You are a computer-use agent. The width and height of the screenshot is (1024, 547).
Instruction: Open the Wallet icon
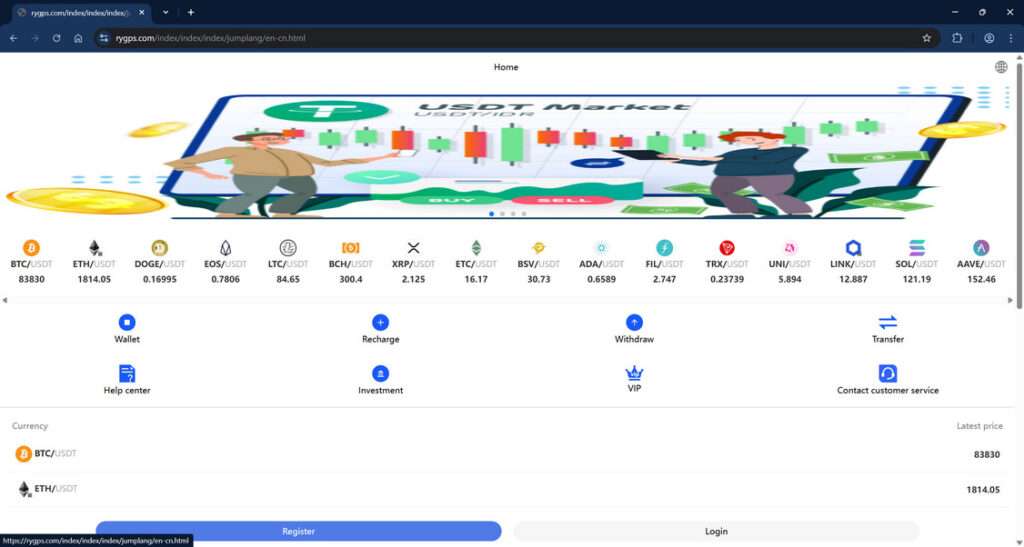tap(127, 322)
